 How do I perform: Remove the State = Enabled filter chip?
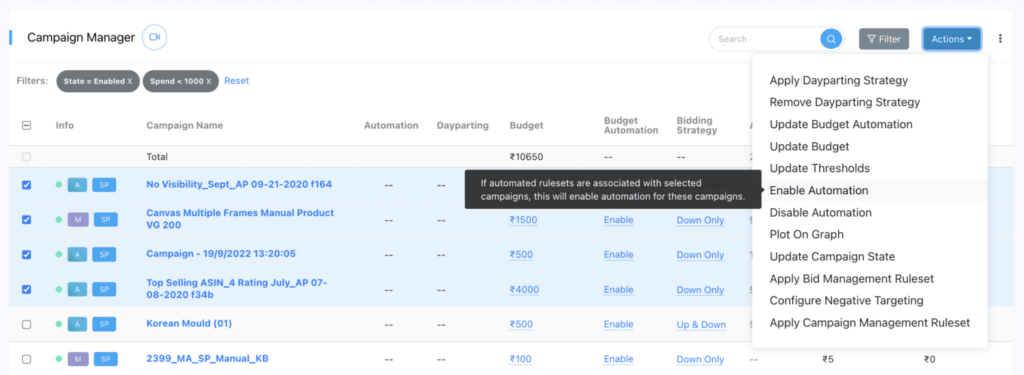coord(130,82)
